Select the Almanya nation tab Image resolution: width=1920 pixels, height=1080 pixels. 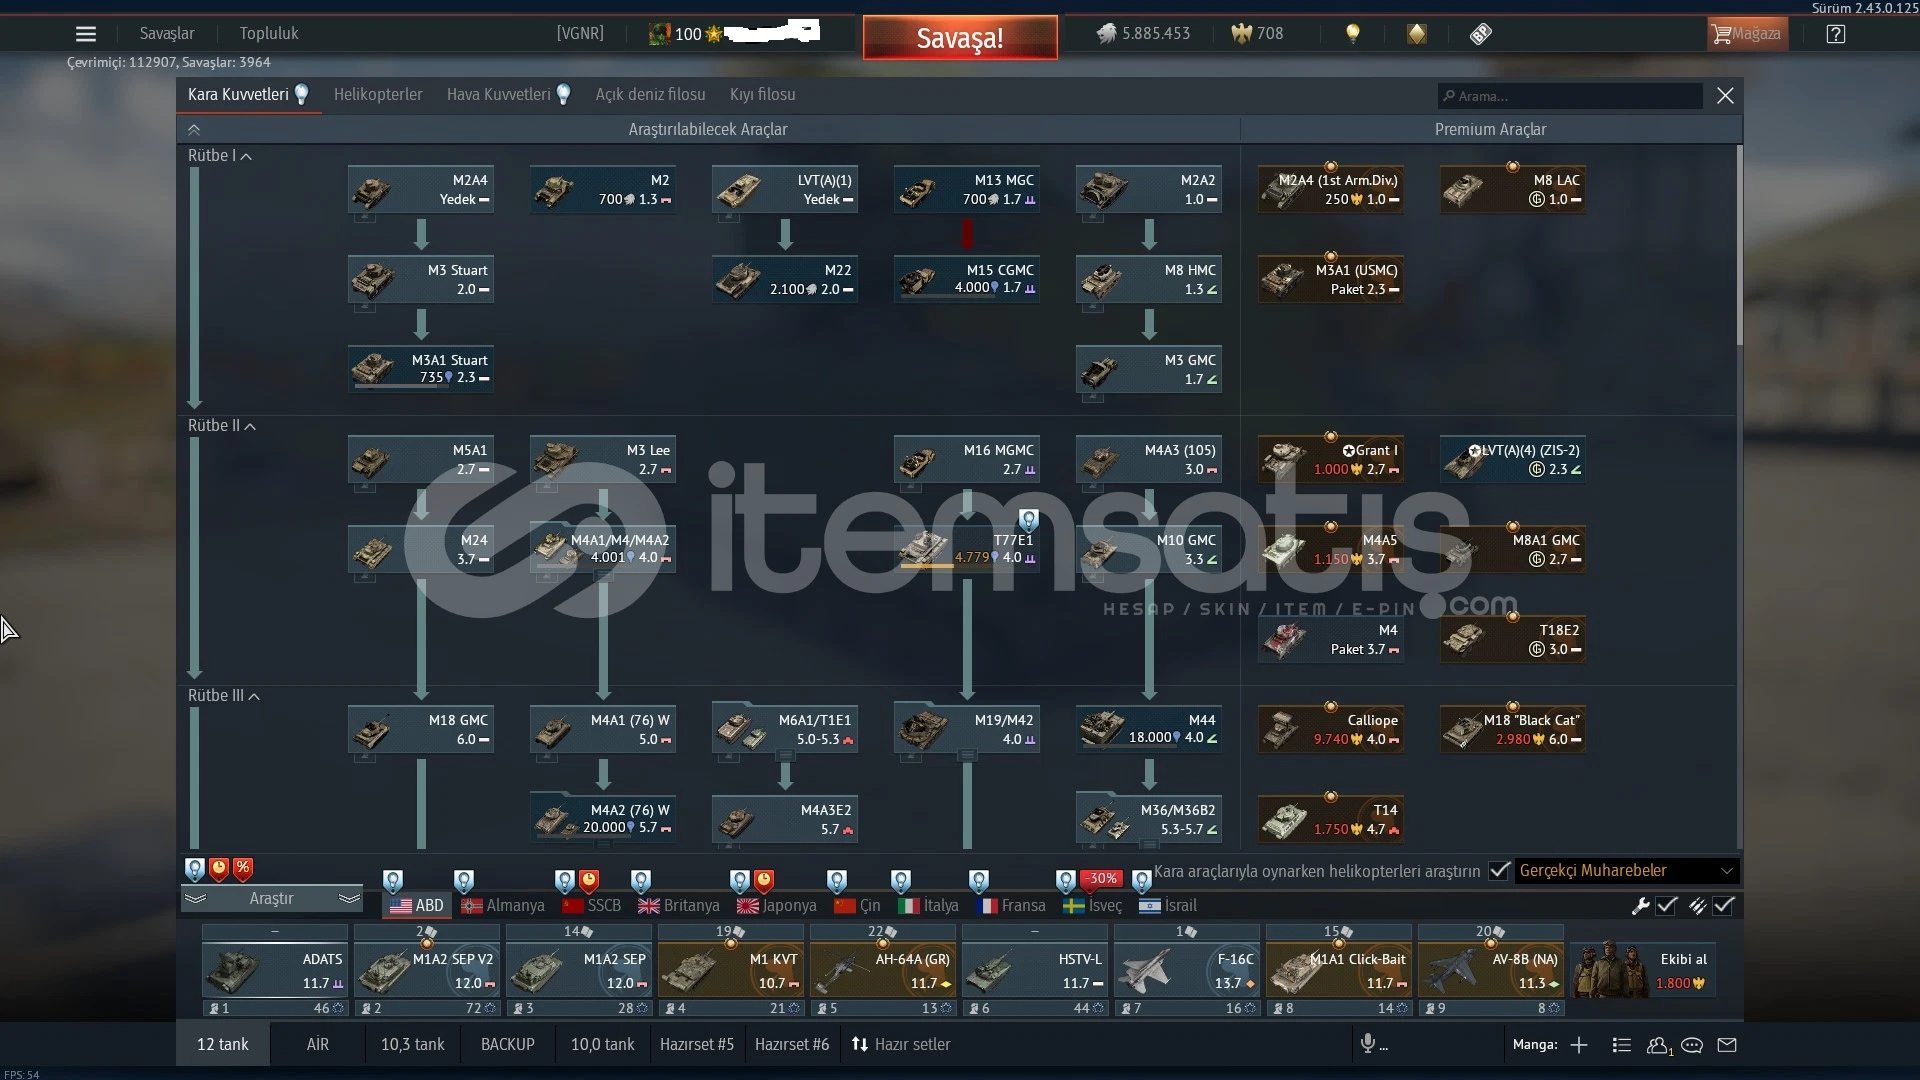[x=502, y=906]
